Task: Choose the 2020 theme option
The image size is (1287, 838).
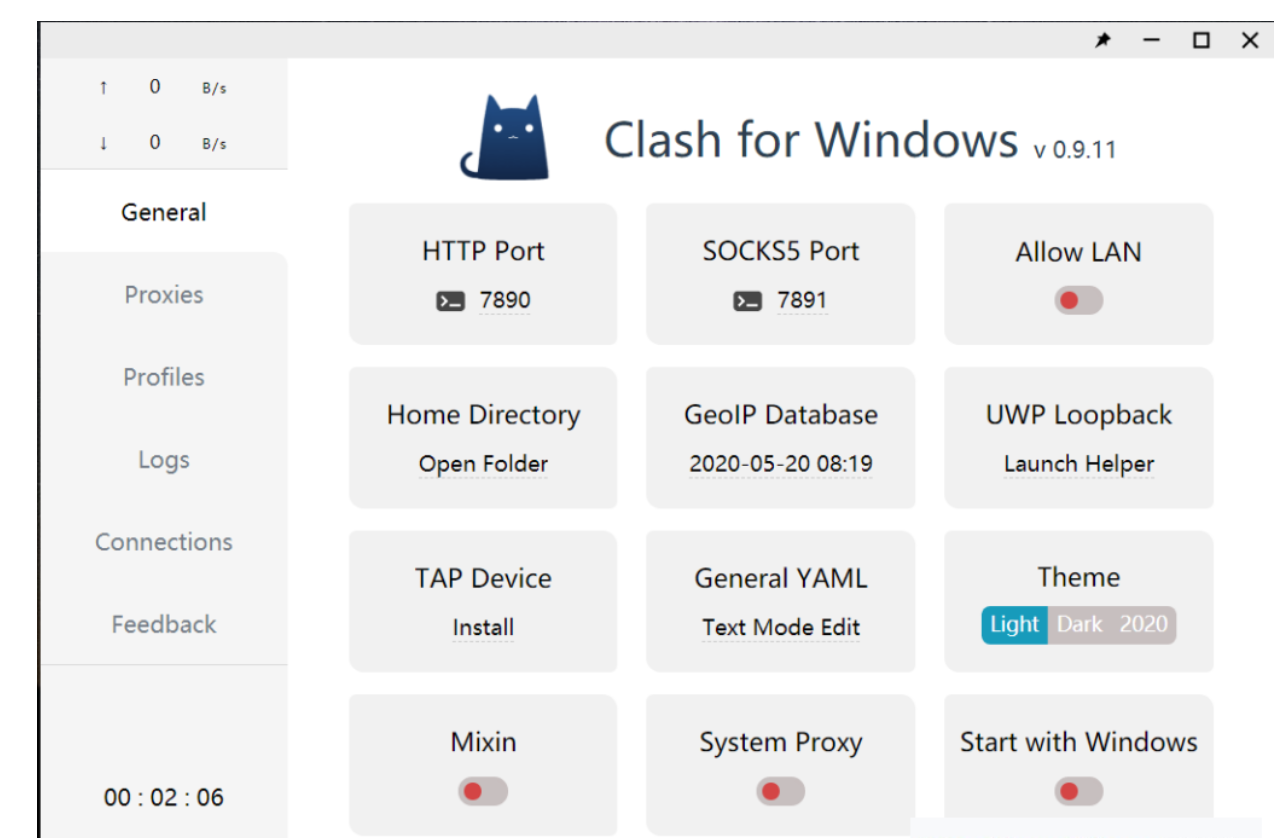Action: (x=1144, y=625)
